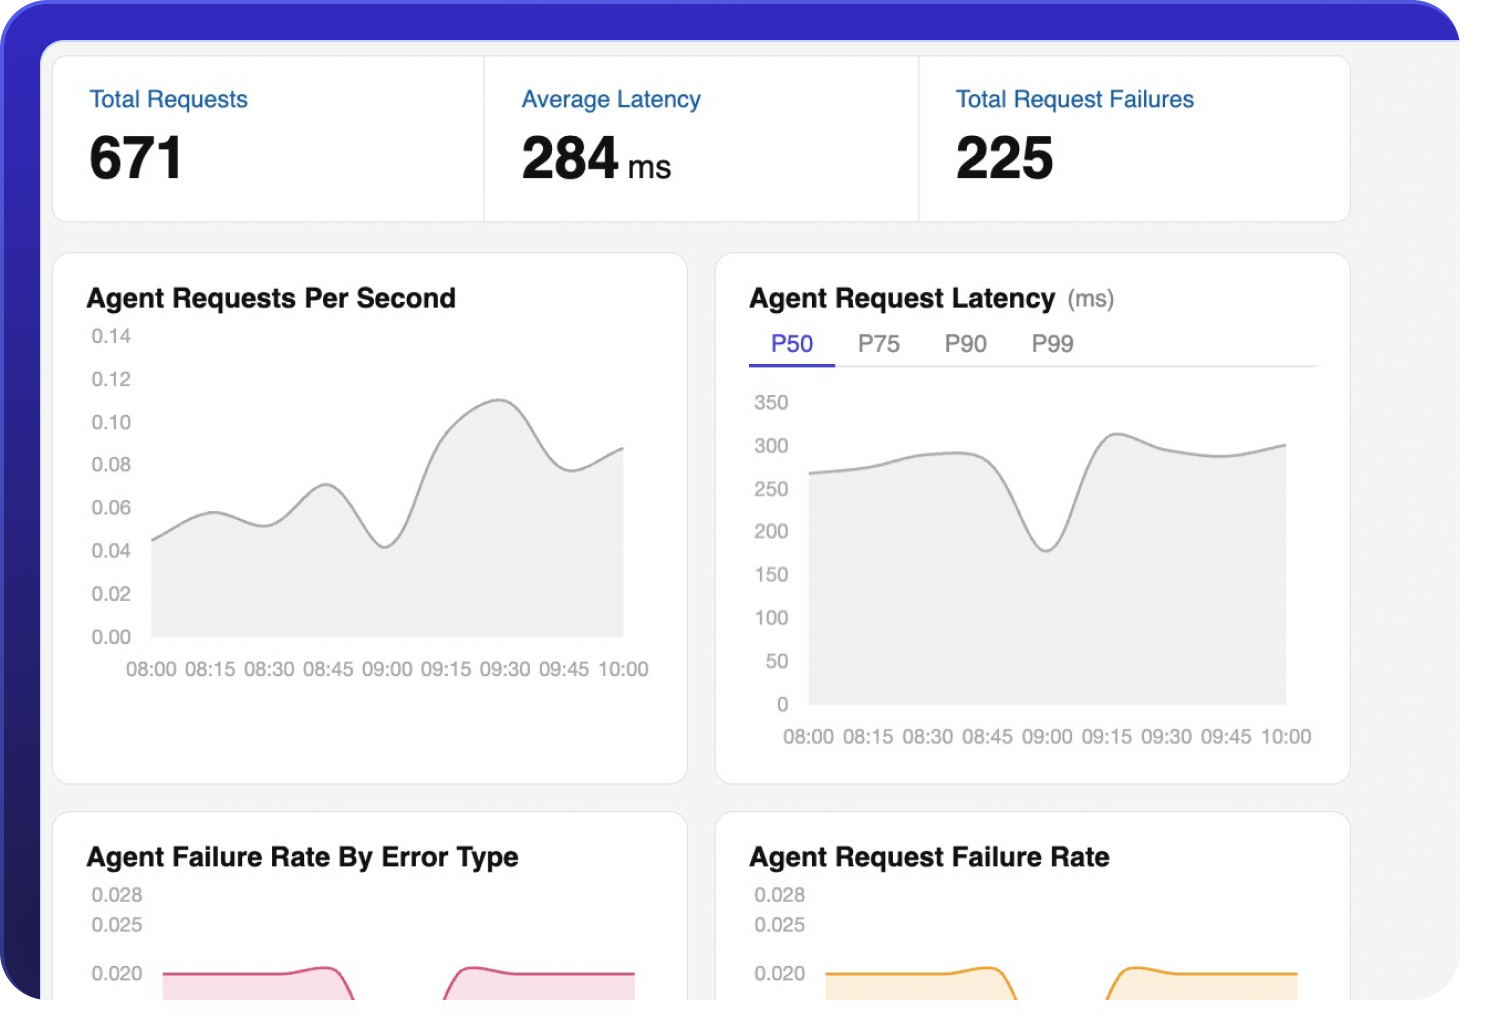Click the pink failure-by-error-type chart
Screen dimensions: 1488x1036
(x=398, y=984)
